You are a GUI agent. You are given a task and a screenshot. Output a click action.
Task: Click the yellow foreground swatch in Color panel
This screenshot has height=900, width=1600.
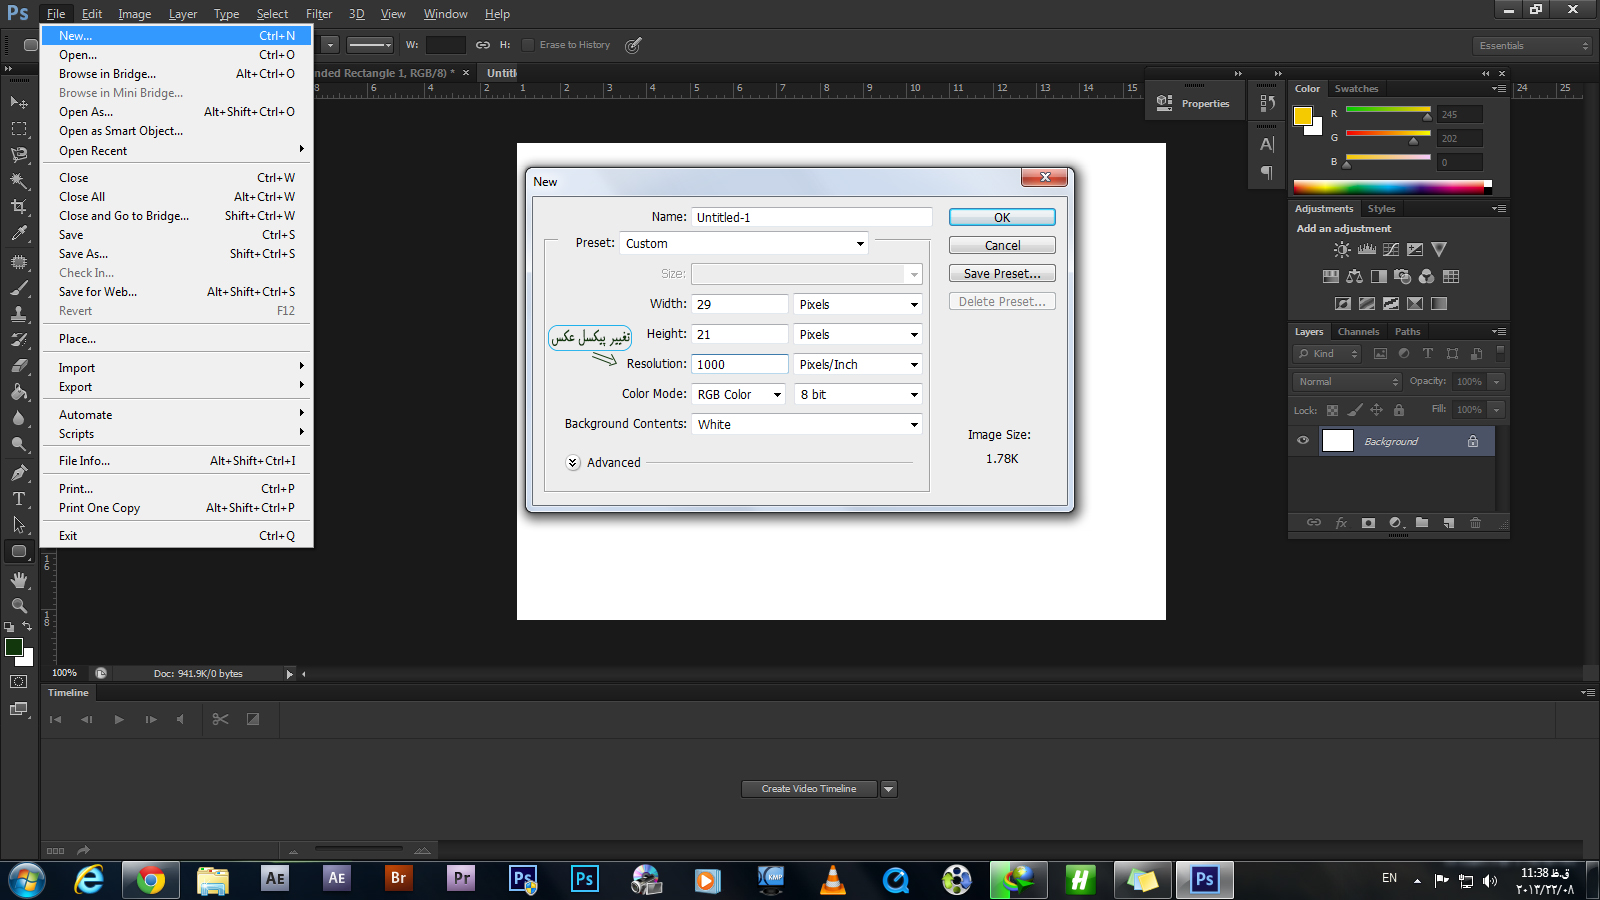[x=1303, y=116]
